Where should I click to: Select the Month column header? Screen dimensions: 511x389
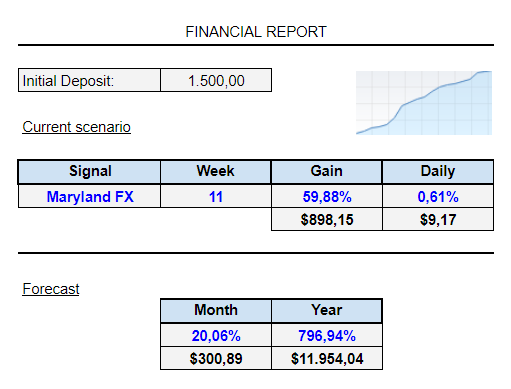216,310
